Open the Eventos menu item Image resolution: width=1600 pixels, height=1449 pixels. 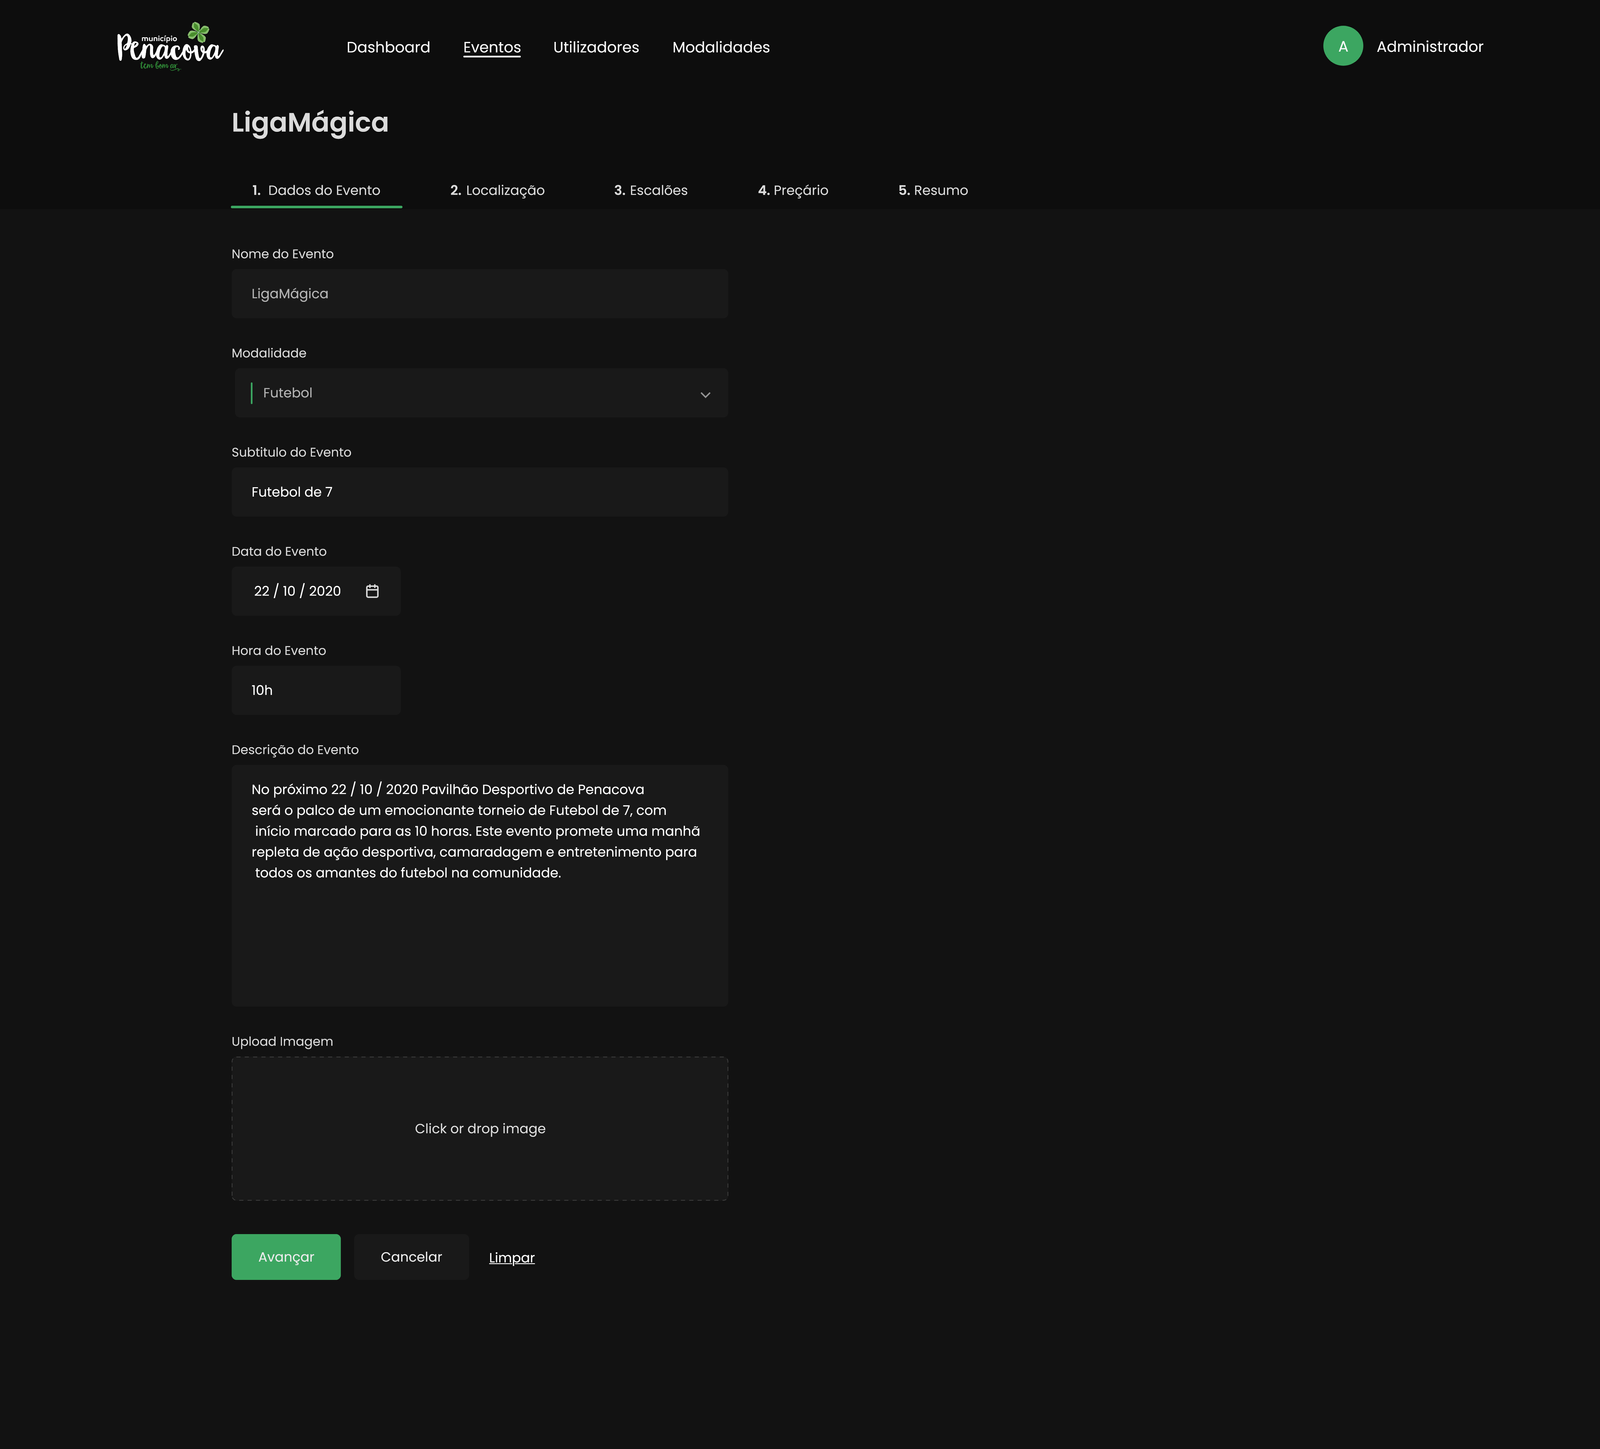491,47
